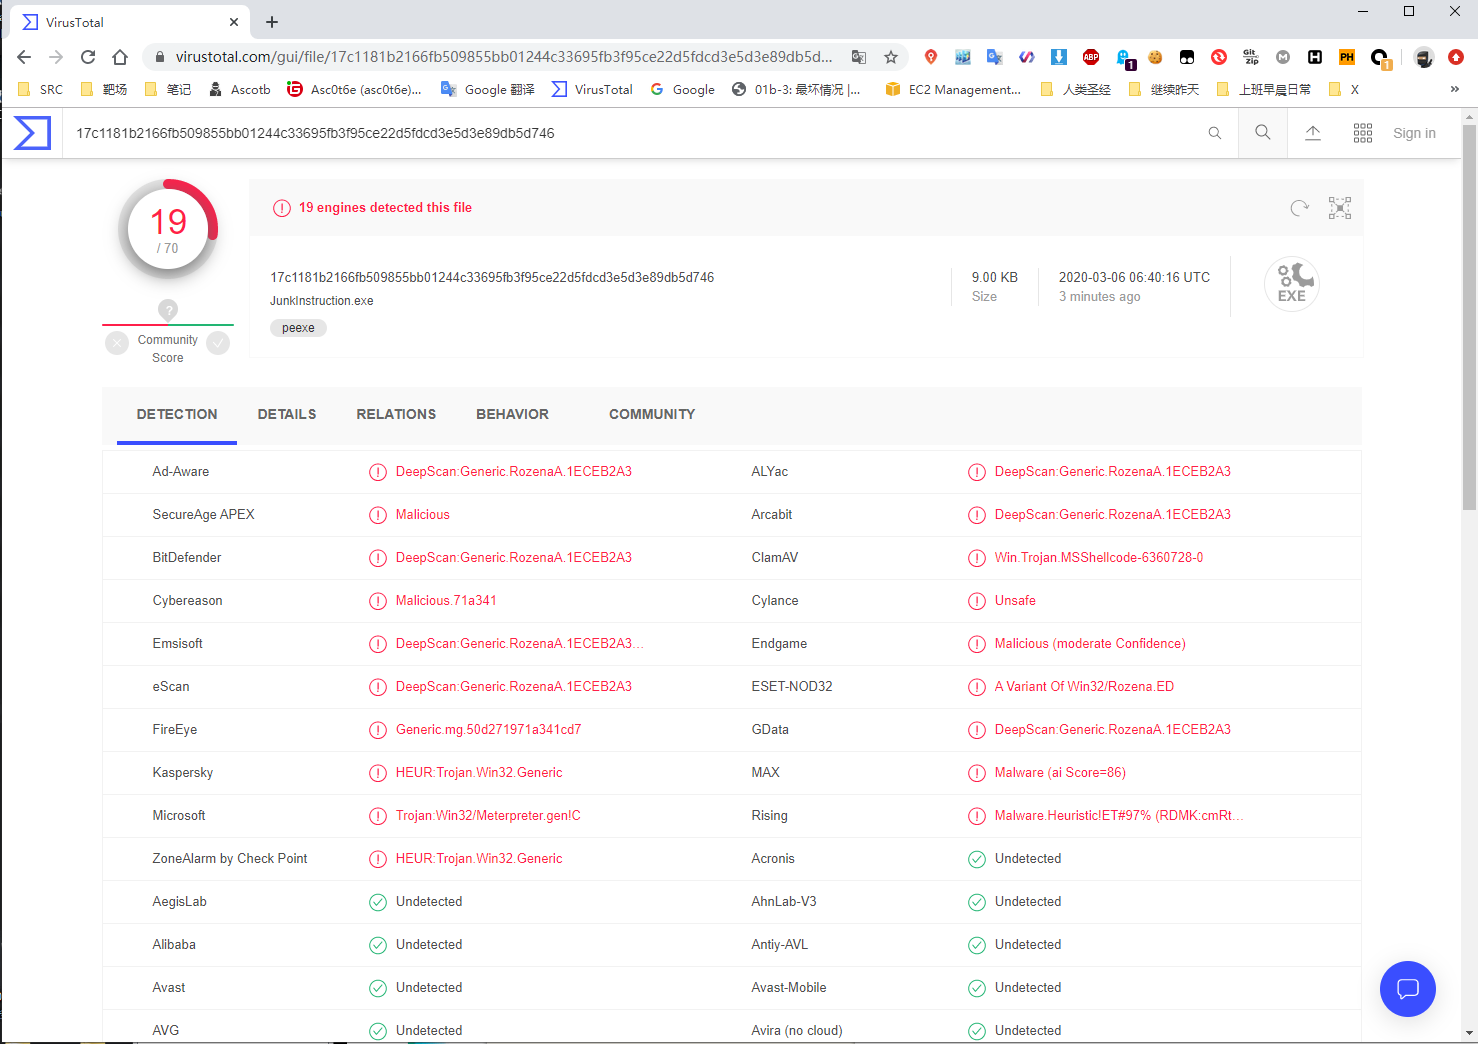Switch to the DETECTION tab
Viewport: 1478px width, 1044px height.
(177, 414)
